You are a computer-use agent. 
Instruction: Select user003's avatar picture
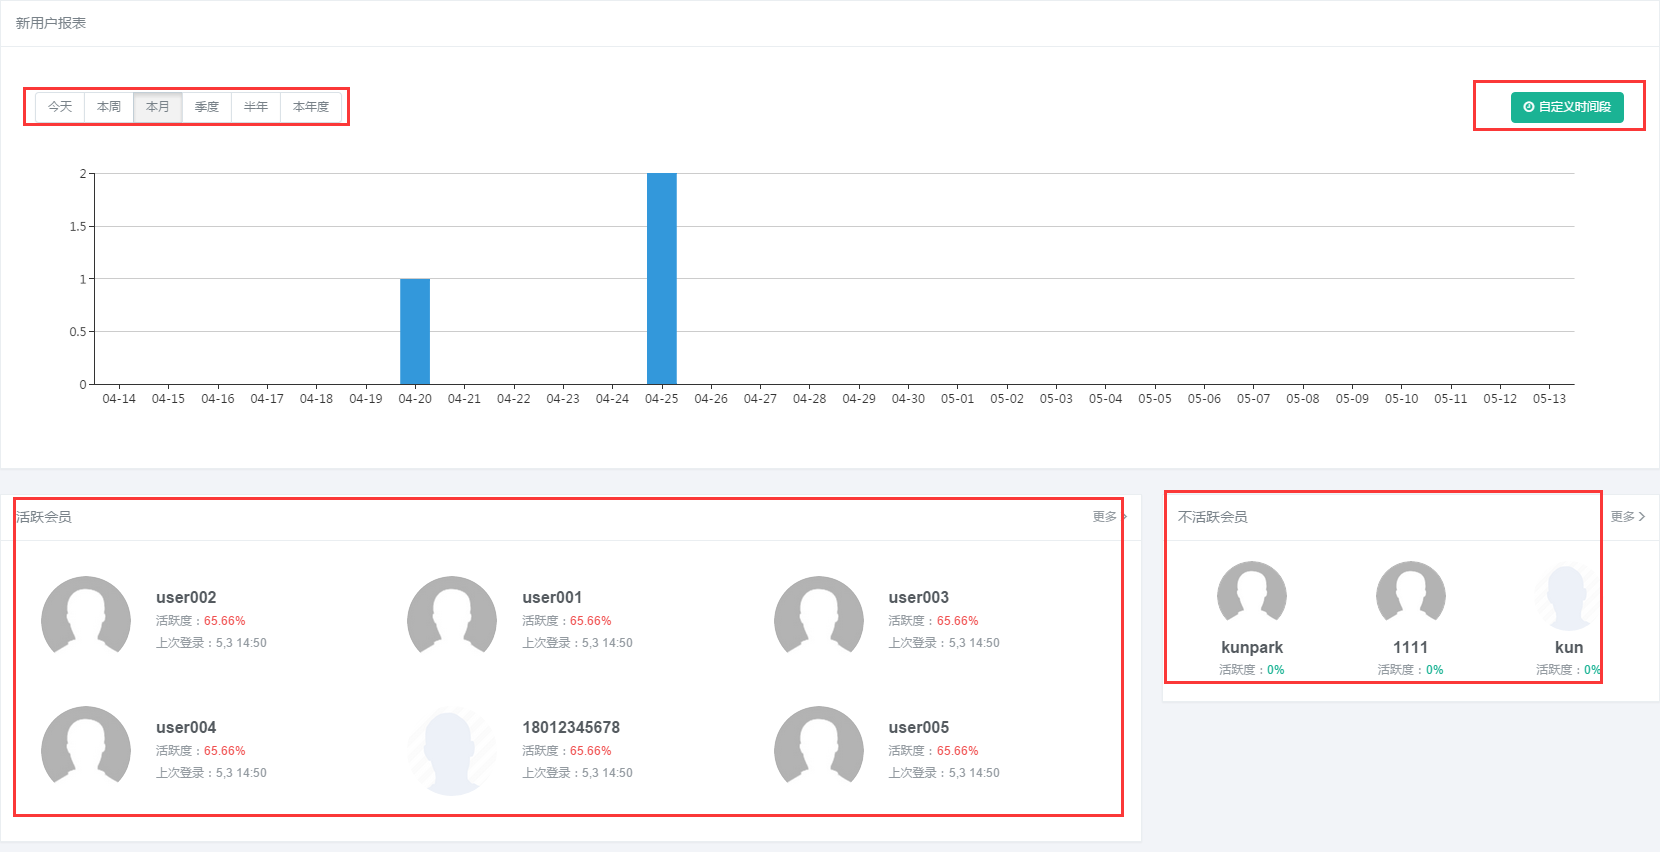tap(819, 620)
